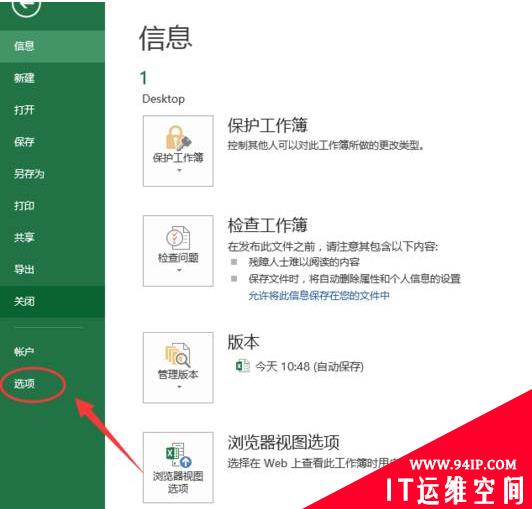This screenshot has width=532, height=509.
Task: Click the 保护工作簿 heading text
Action: (267, 125)
